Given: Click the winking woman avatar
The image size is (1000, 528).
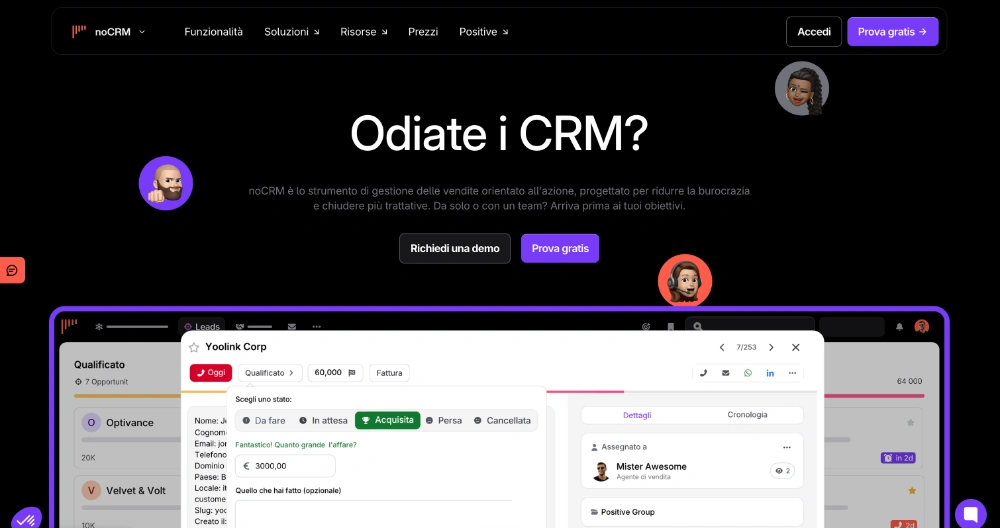Looking at the screenshot, I should click(x=802, y=89).
